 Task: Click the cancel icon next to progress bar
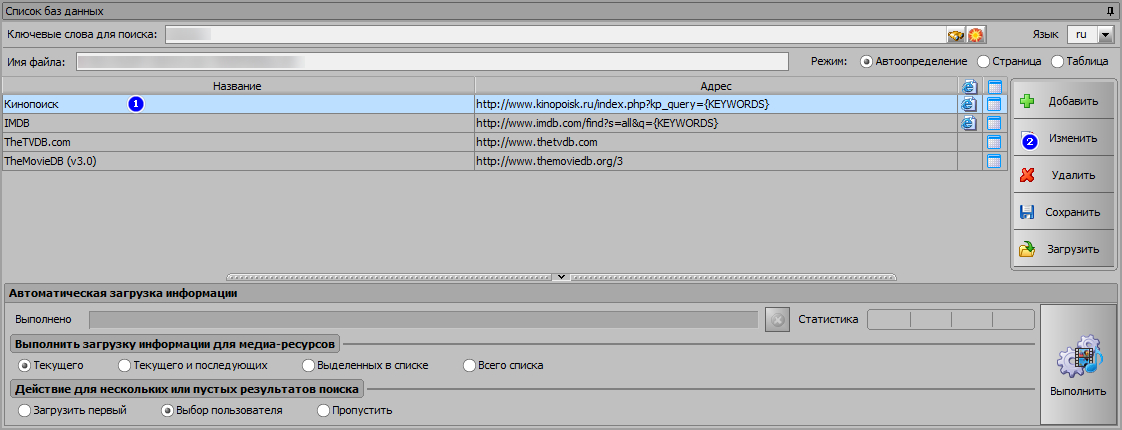tap(776, 320)
